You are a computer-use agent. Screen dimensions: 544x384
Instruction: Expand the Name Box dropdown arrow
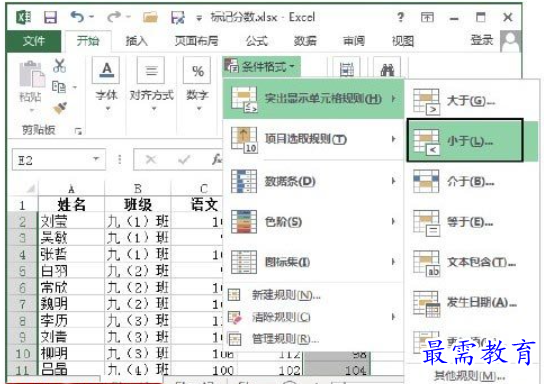click(x=96, y=159)
